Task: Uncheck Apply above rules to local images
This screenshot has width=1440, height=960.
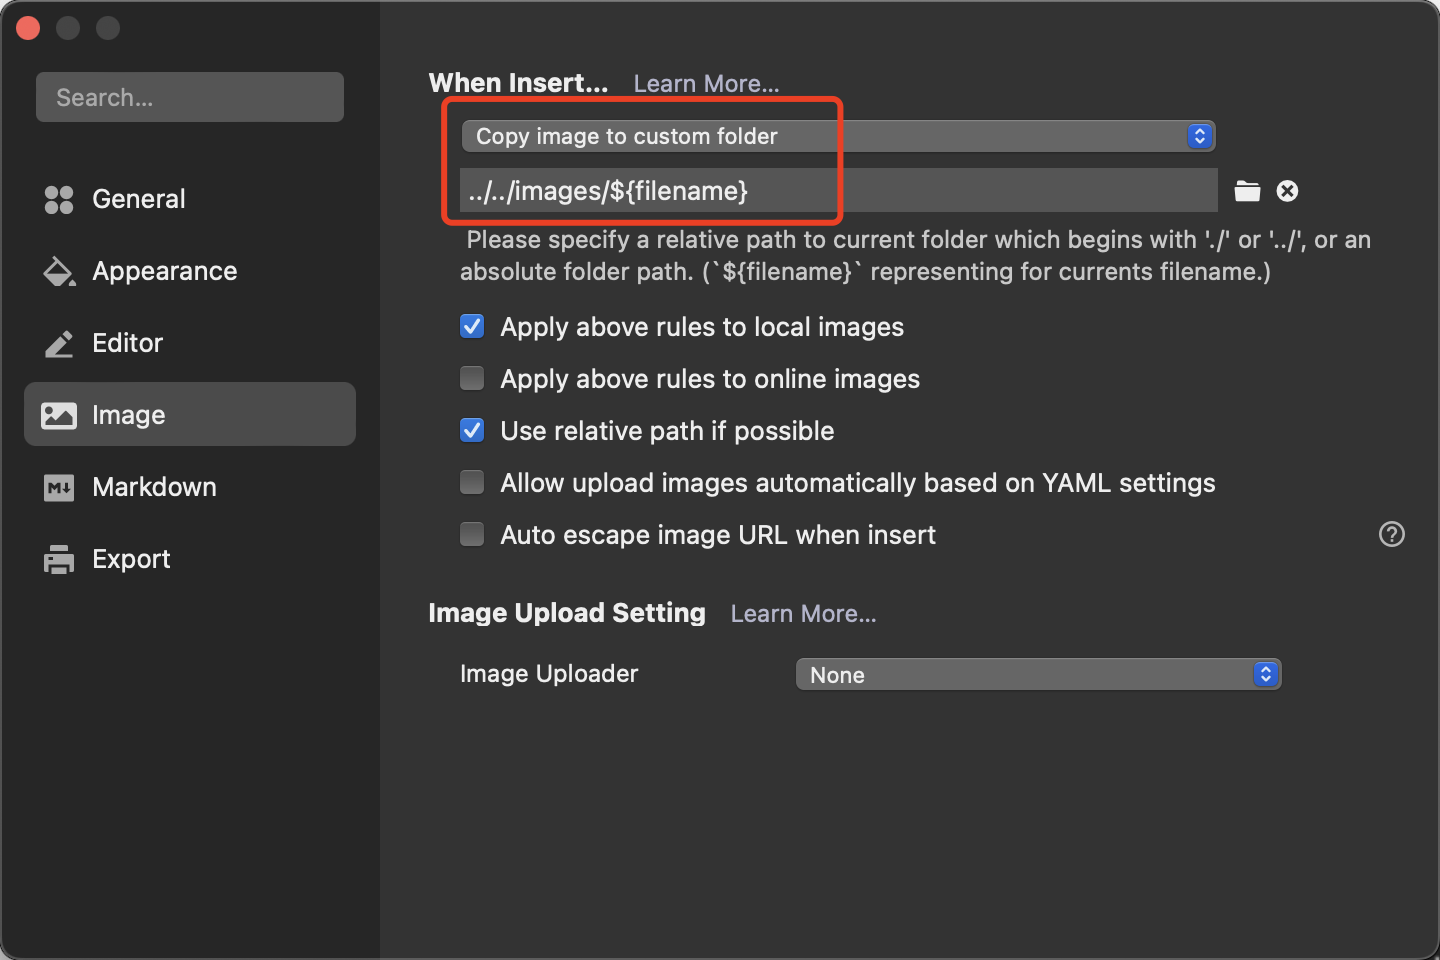Action: point(472,327)
